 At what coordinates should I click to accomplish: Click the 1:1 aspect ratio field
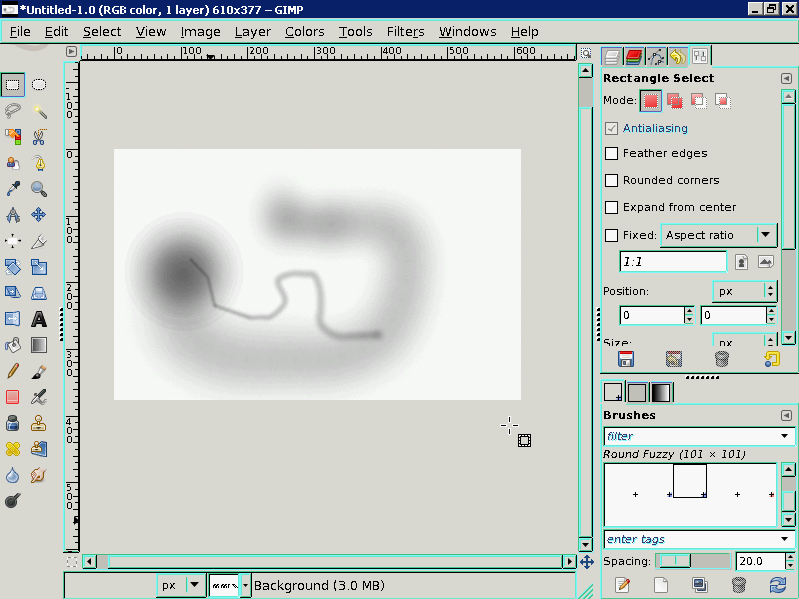tap(673, 262)
